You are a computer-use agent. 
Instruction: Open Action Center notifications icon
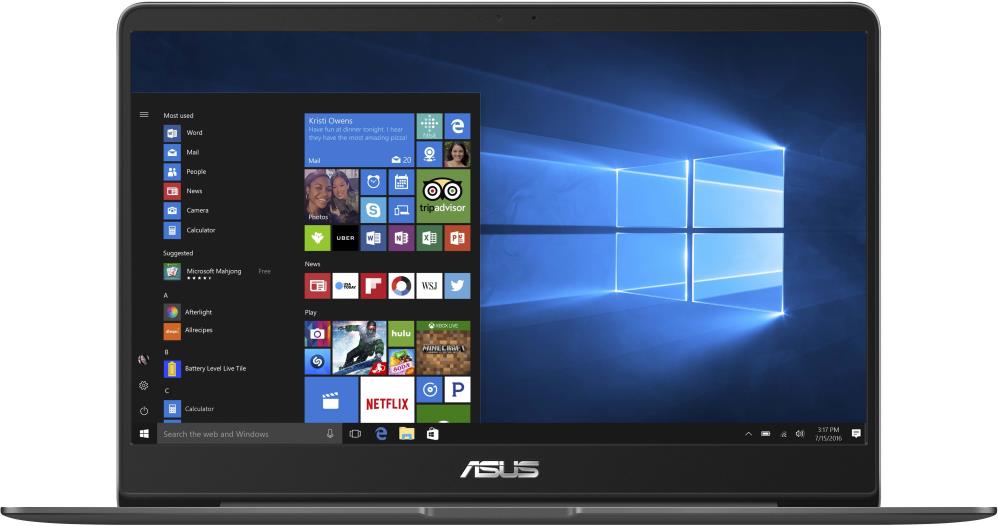point(856,434)
